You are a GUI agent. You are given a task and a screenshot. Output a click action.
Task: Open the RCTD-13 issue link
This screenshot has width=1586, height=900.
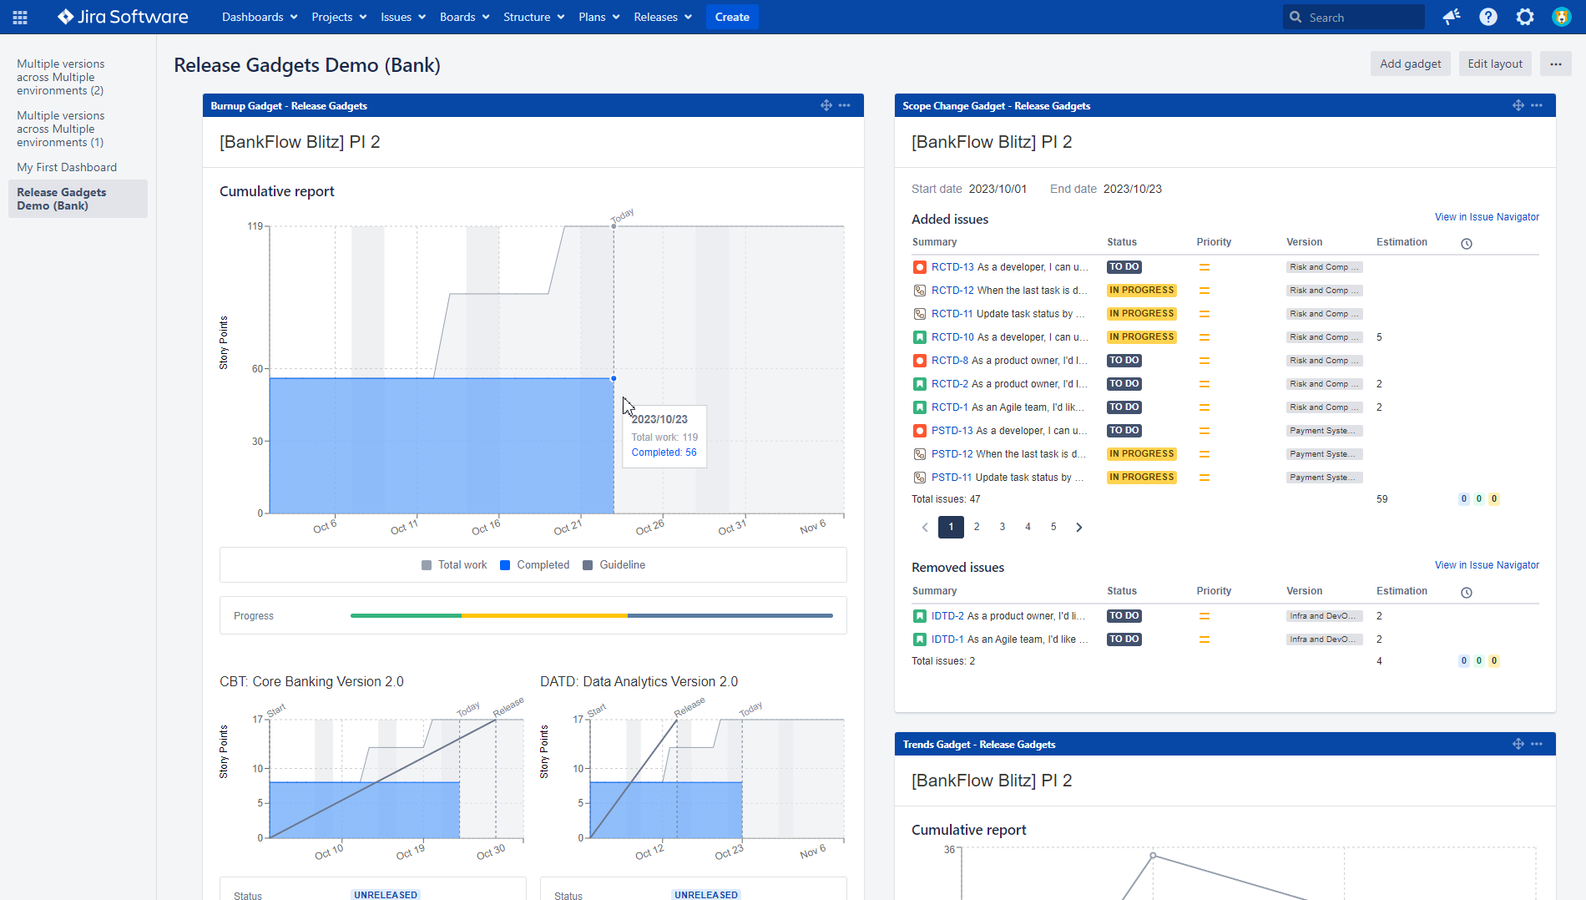click(x=953, y=267)
